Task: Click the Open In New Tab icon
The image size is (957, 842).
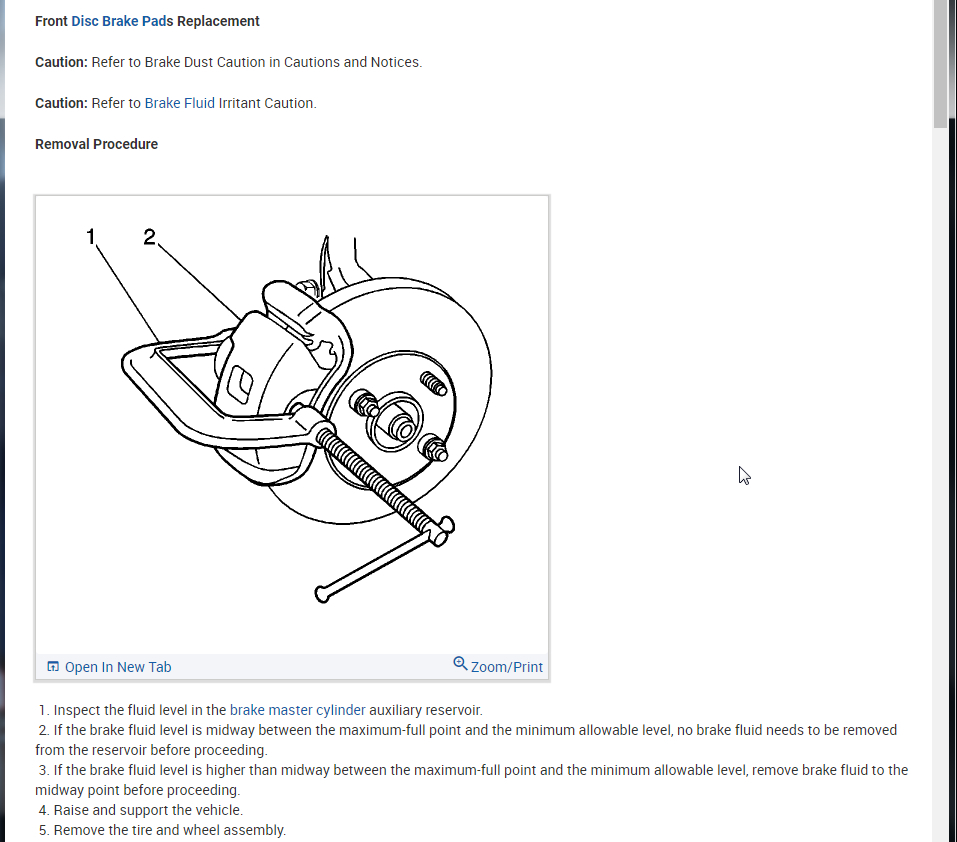Action: tap(53, 666)
